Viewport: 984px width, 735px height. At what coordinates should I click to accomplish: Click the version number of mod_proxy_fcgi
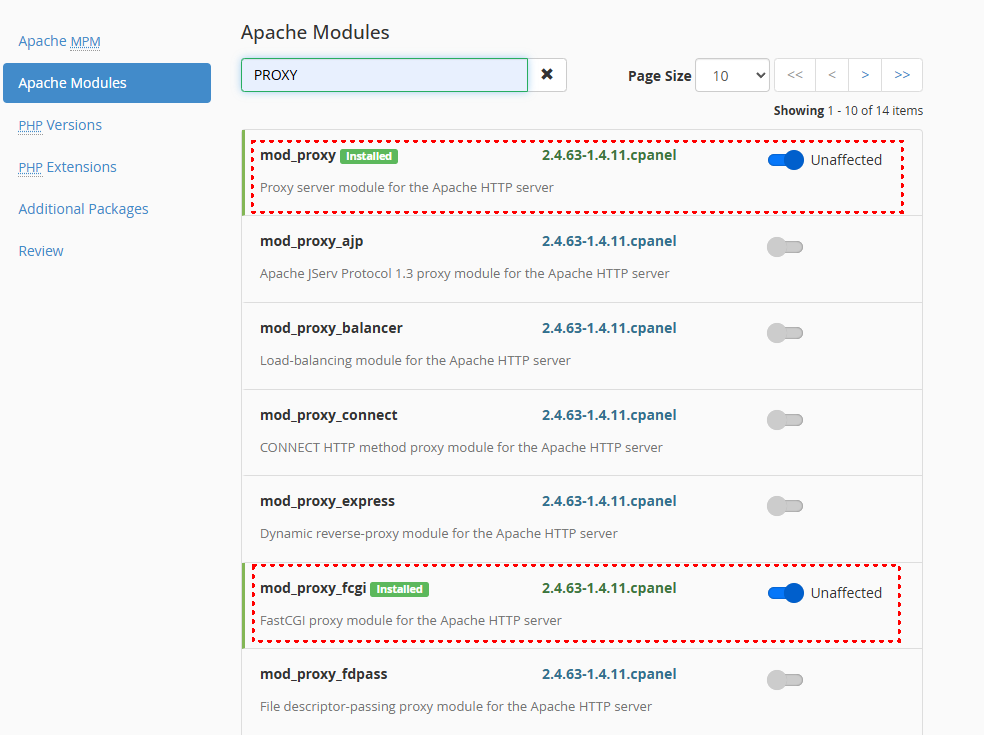(x=609, y=588)
